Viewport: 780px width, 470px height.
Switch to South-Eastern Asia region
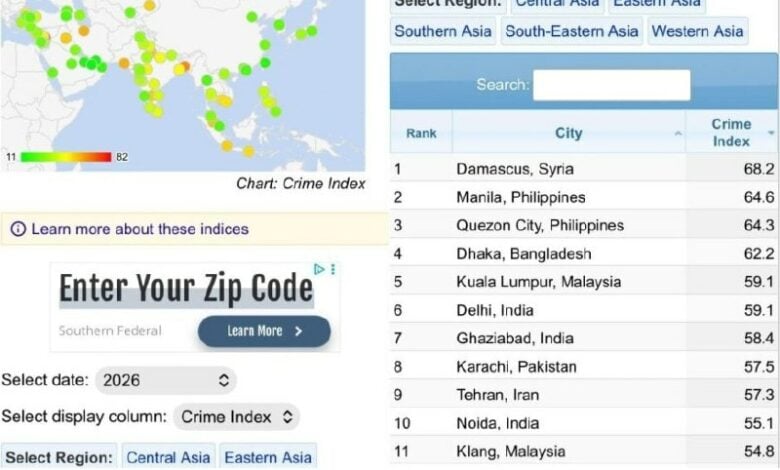click(x=572, y=31)
